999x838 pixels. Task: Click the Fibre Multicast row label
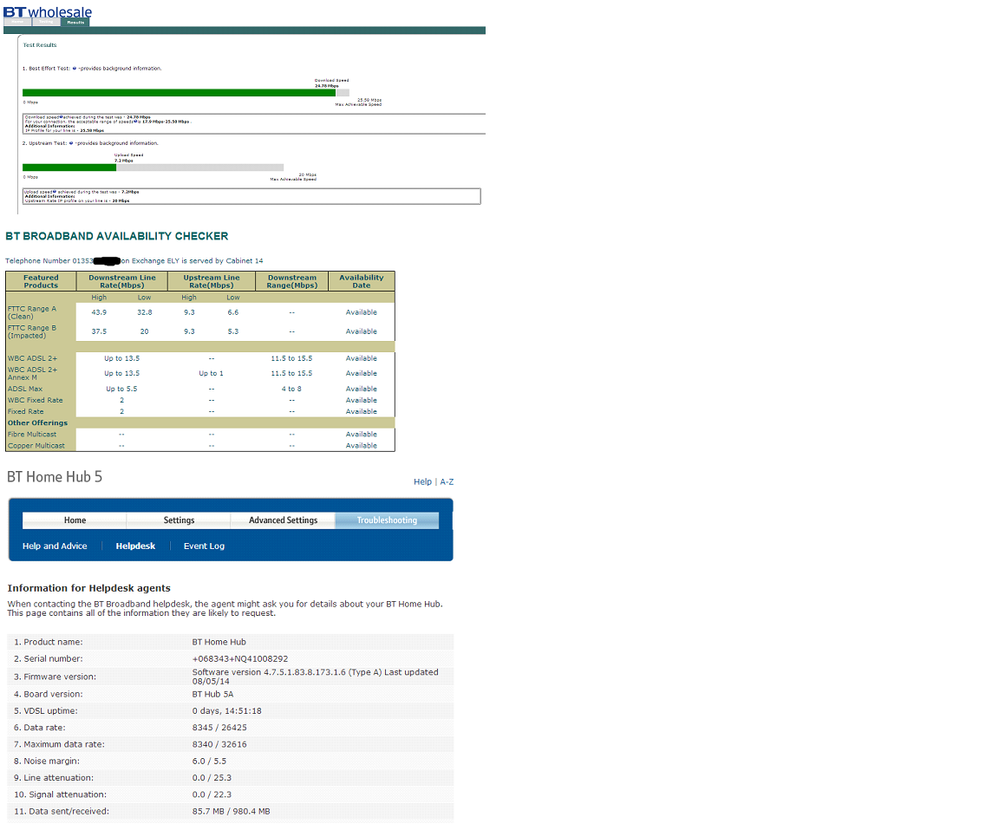coord(32,435)
